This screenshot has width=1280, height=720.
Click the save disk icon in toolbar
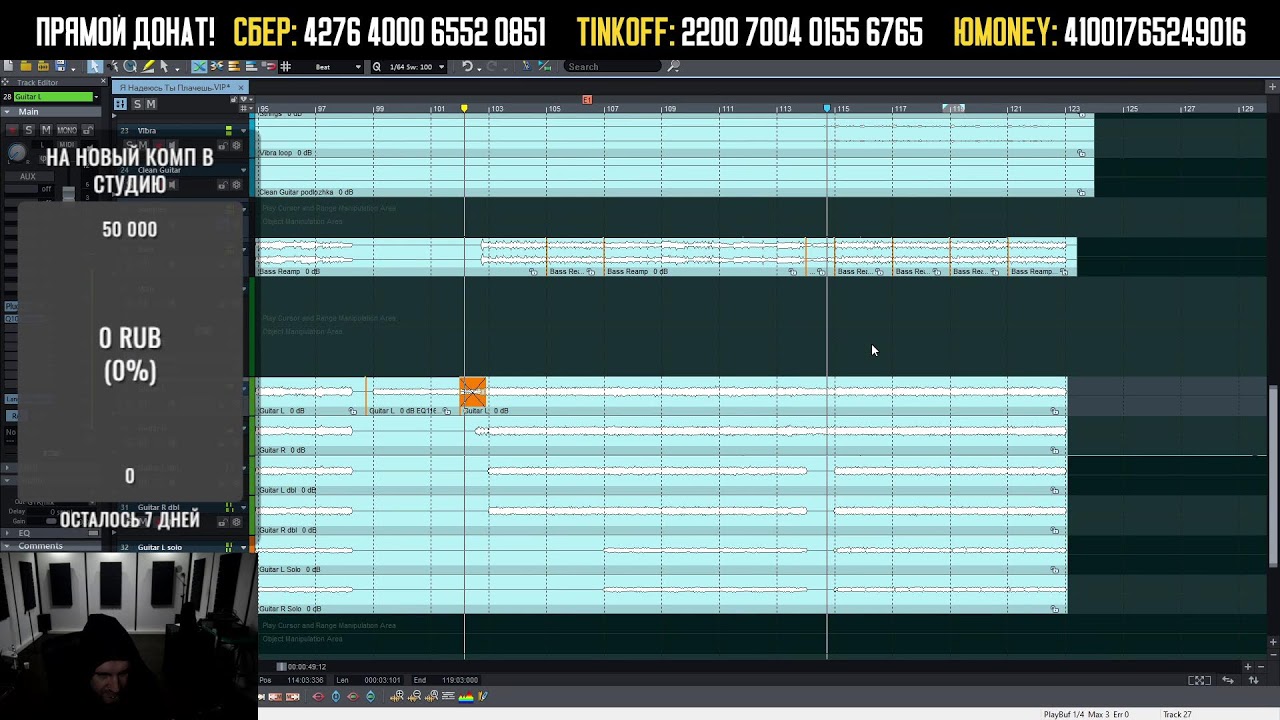[x=60, y=67]
